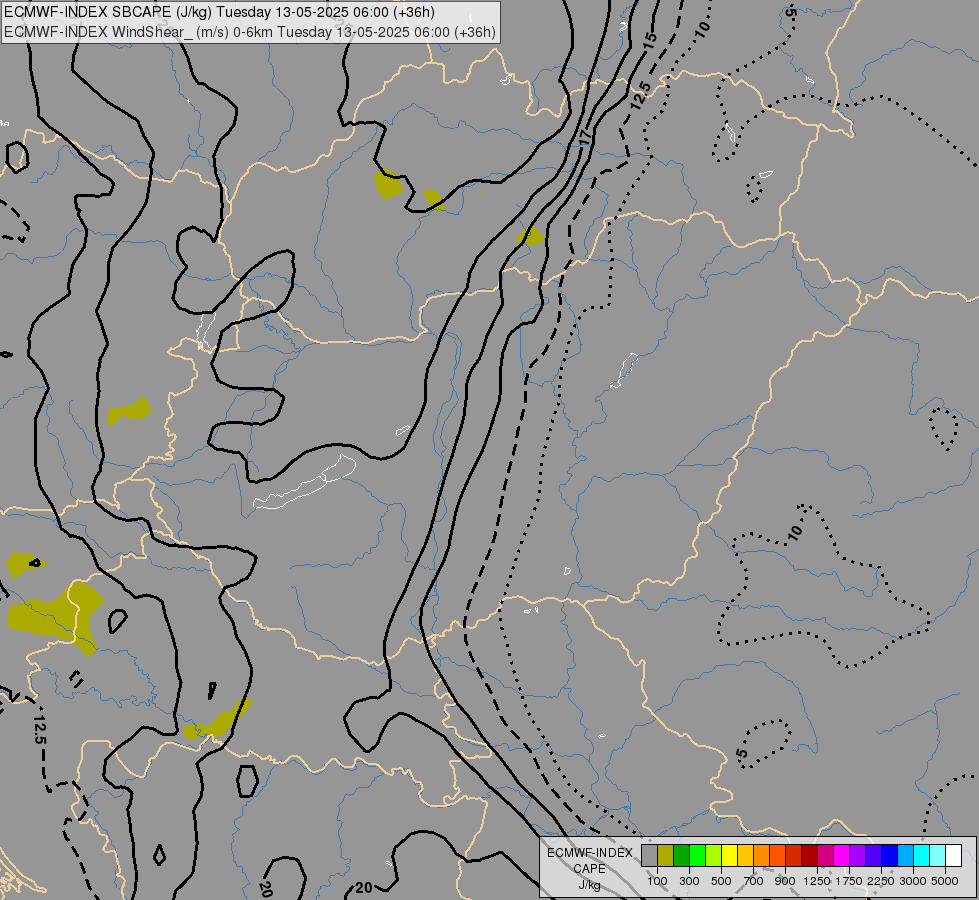The height and width of the screenshot is (900, 979).
Task: Select the indigo swatch before 2250
Action: tap(873, 855)
